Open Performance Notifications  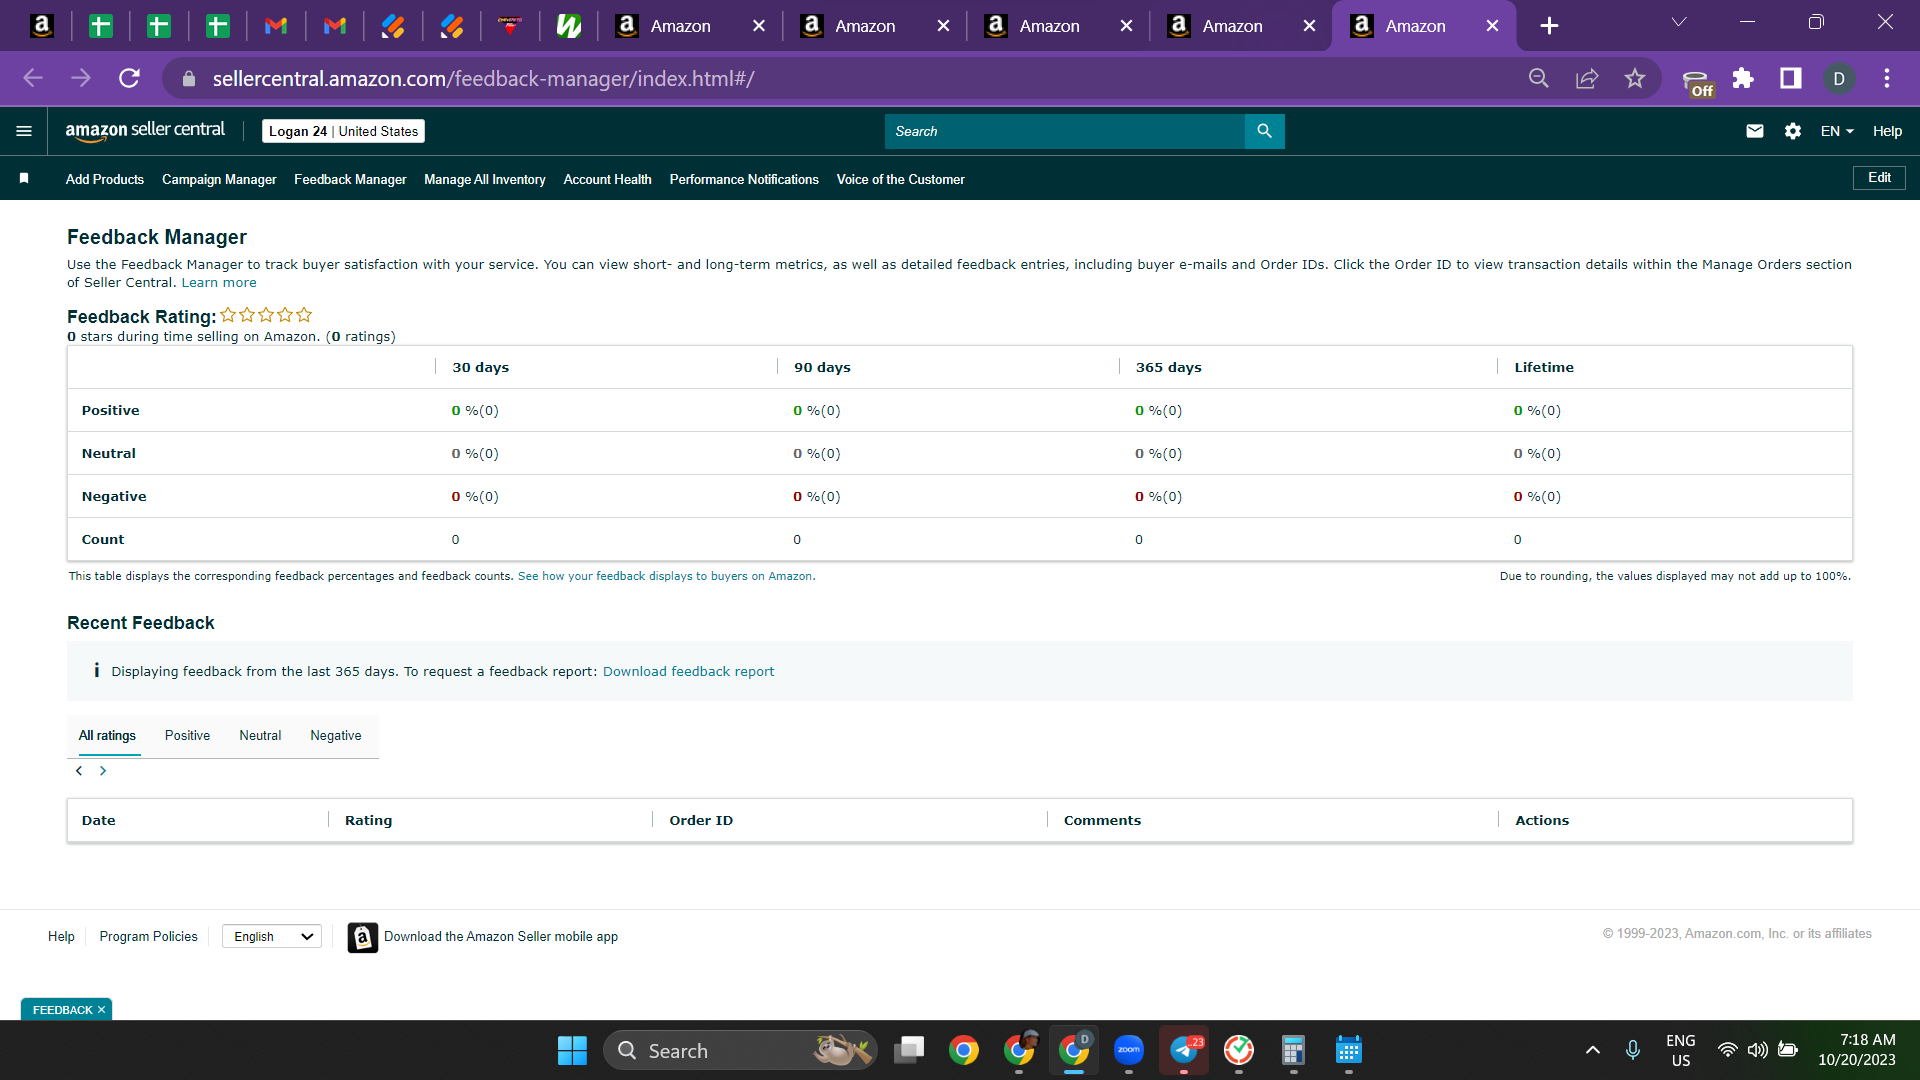pos(744,179)
